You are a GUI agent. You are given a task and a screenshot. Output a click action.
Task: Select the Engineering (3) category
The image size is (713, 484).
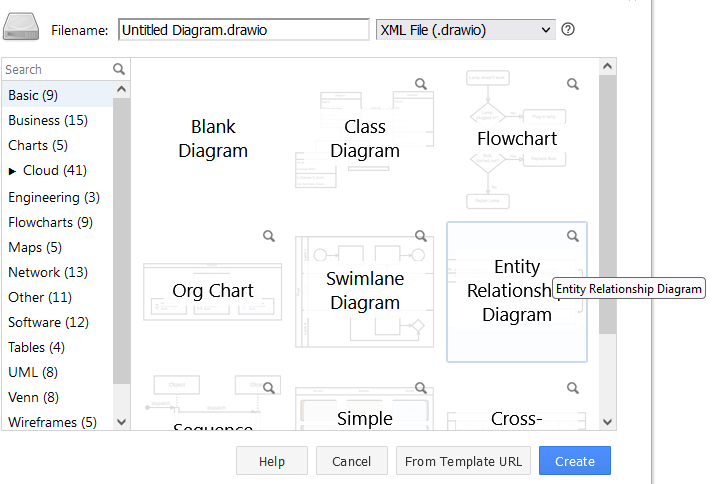click(57, 197)
